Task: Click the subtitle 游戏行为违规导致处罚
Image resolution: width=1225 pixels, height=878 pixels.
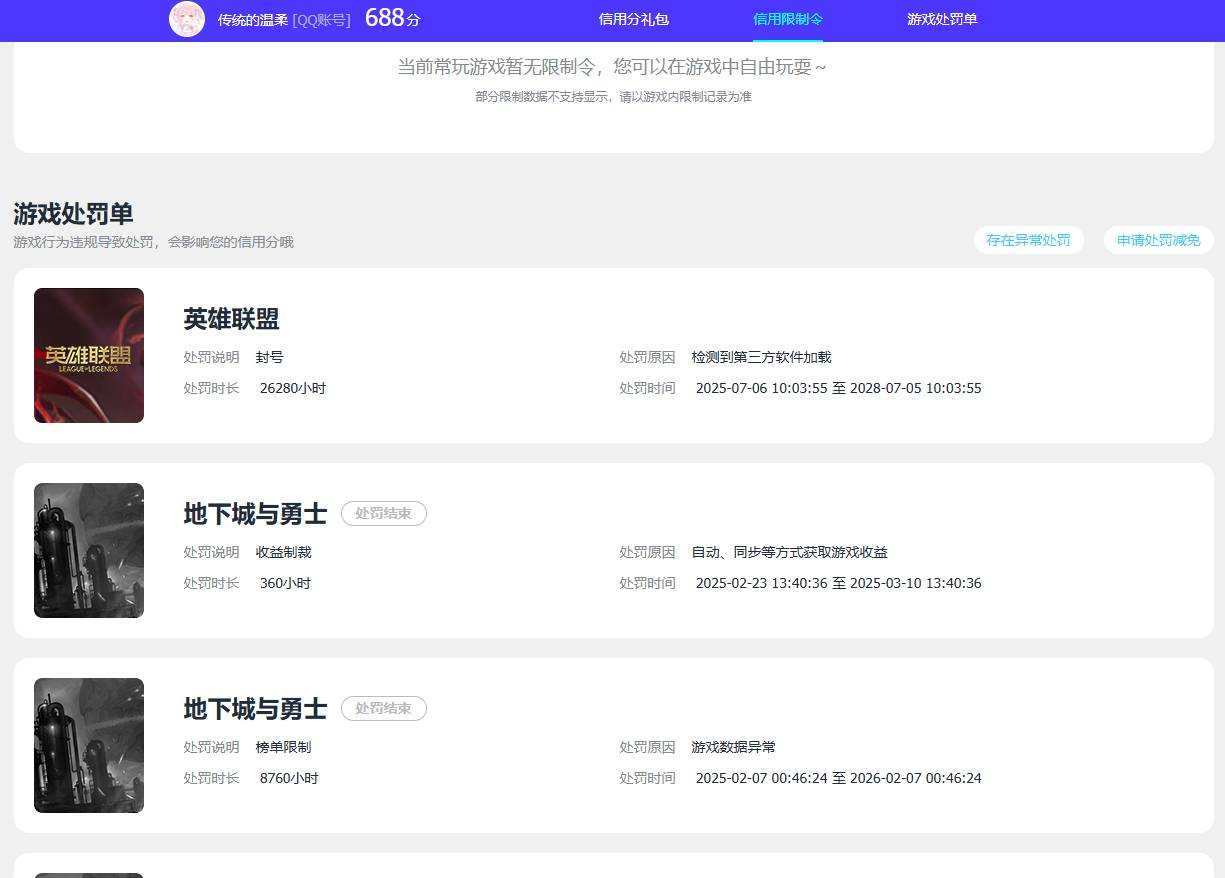Action: pos(153,242)
